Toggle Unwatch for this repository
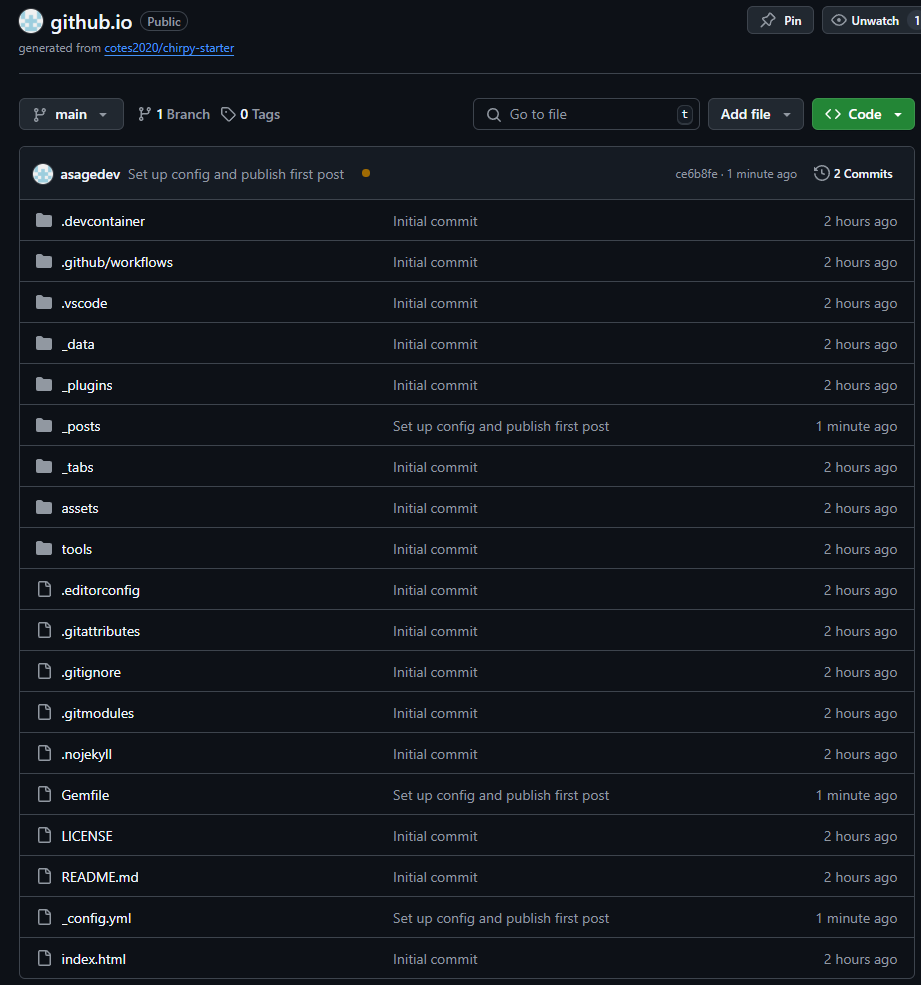 pyautogui.click(x=871, y=21)
